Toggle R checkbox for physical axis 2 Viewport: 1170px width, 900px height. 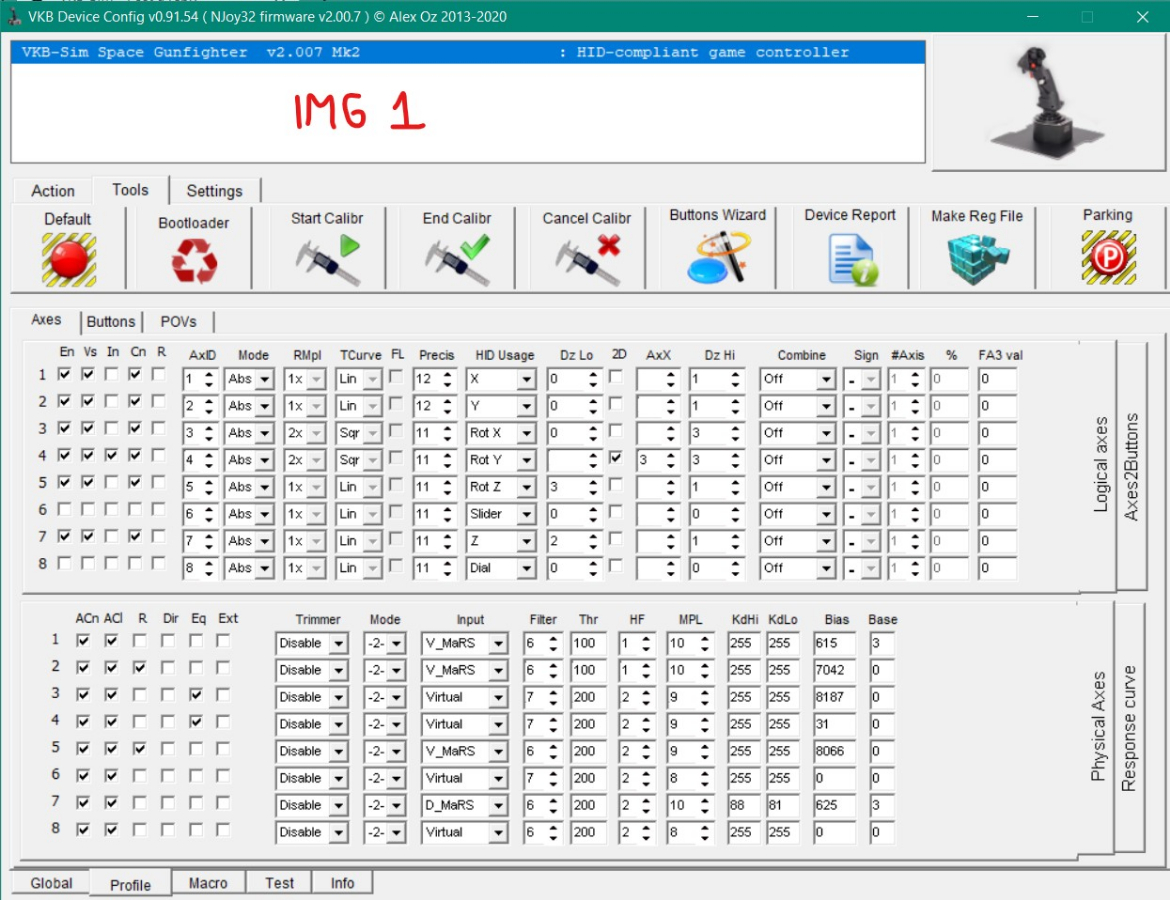140,667
